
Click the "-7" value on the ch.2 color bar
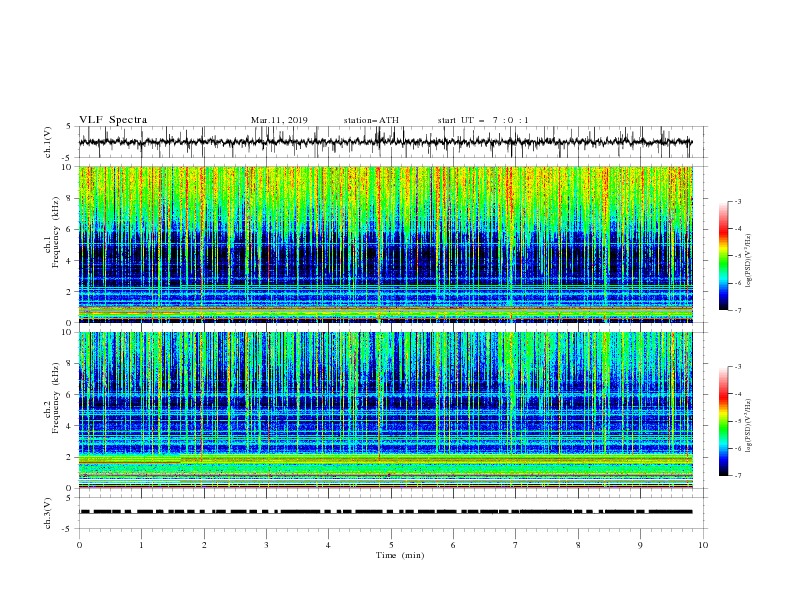point(738,475)
